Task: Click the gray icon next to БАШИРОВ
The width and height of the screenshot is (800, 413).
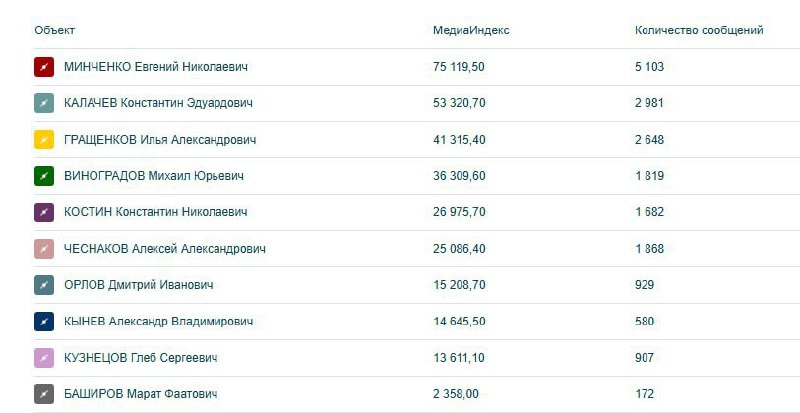Action: click(44, 394)
